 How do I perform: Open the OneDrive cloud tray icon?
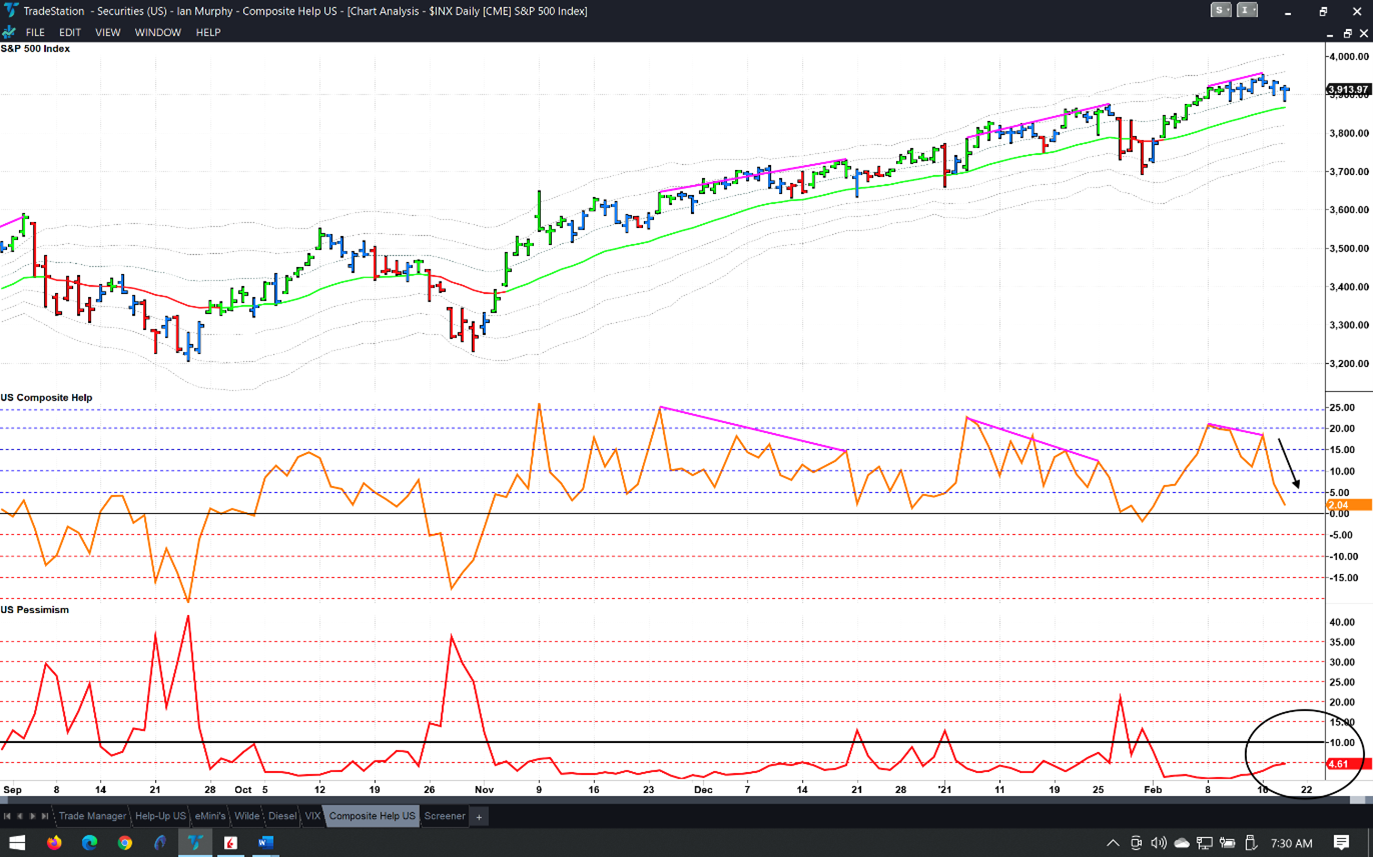[x=1181, y=843]
